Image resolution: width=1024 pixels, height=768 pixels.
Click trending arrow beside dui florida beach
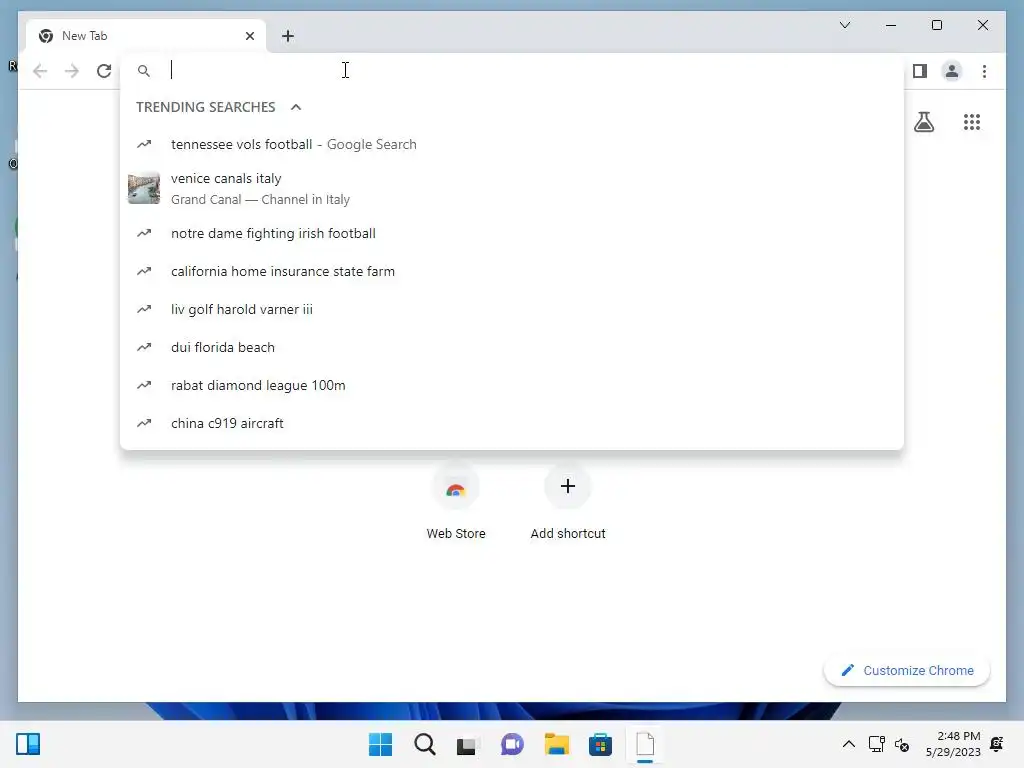(x=144, y=347)
